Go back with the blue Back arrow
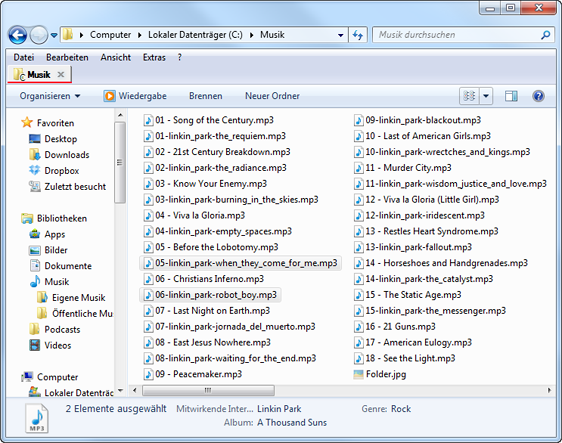The height and width of the screenshot is (443, 562). [18, 35]
